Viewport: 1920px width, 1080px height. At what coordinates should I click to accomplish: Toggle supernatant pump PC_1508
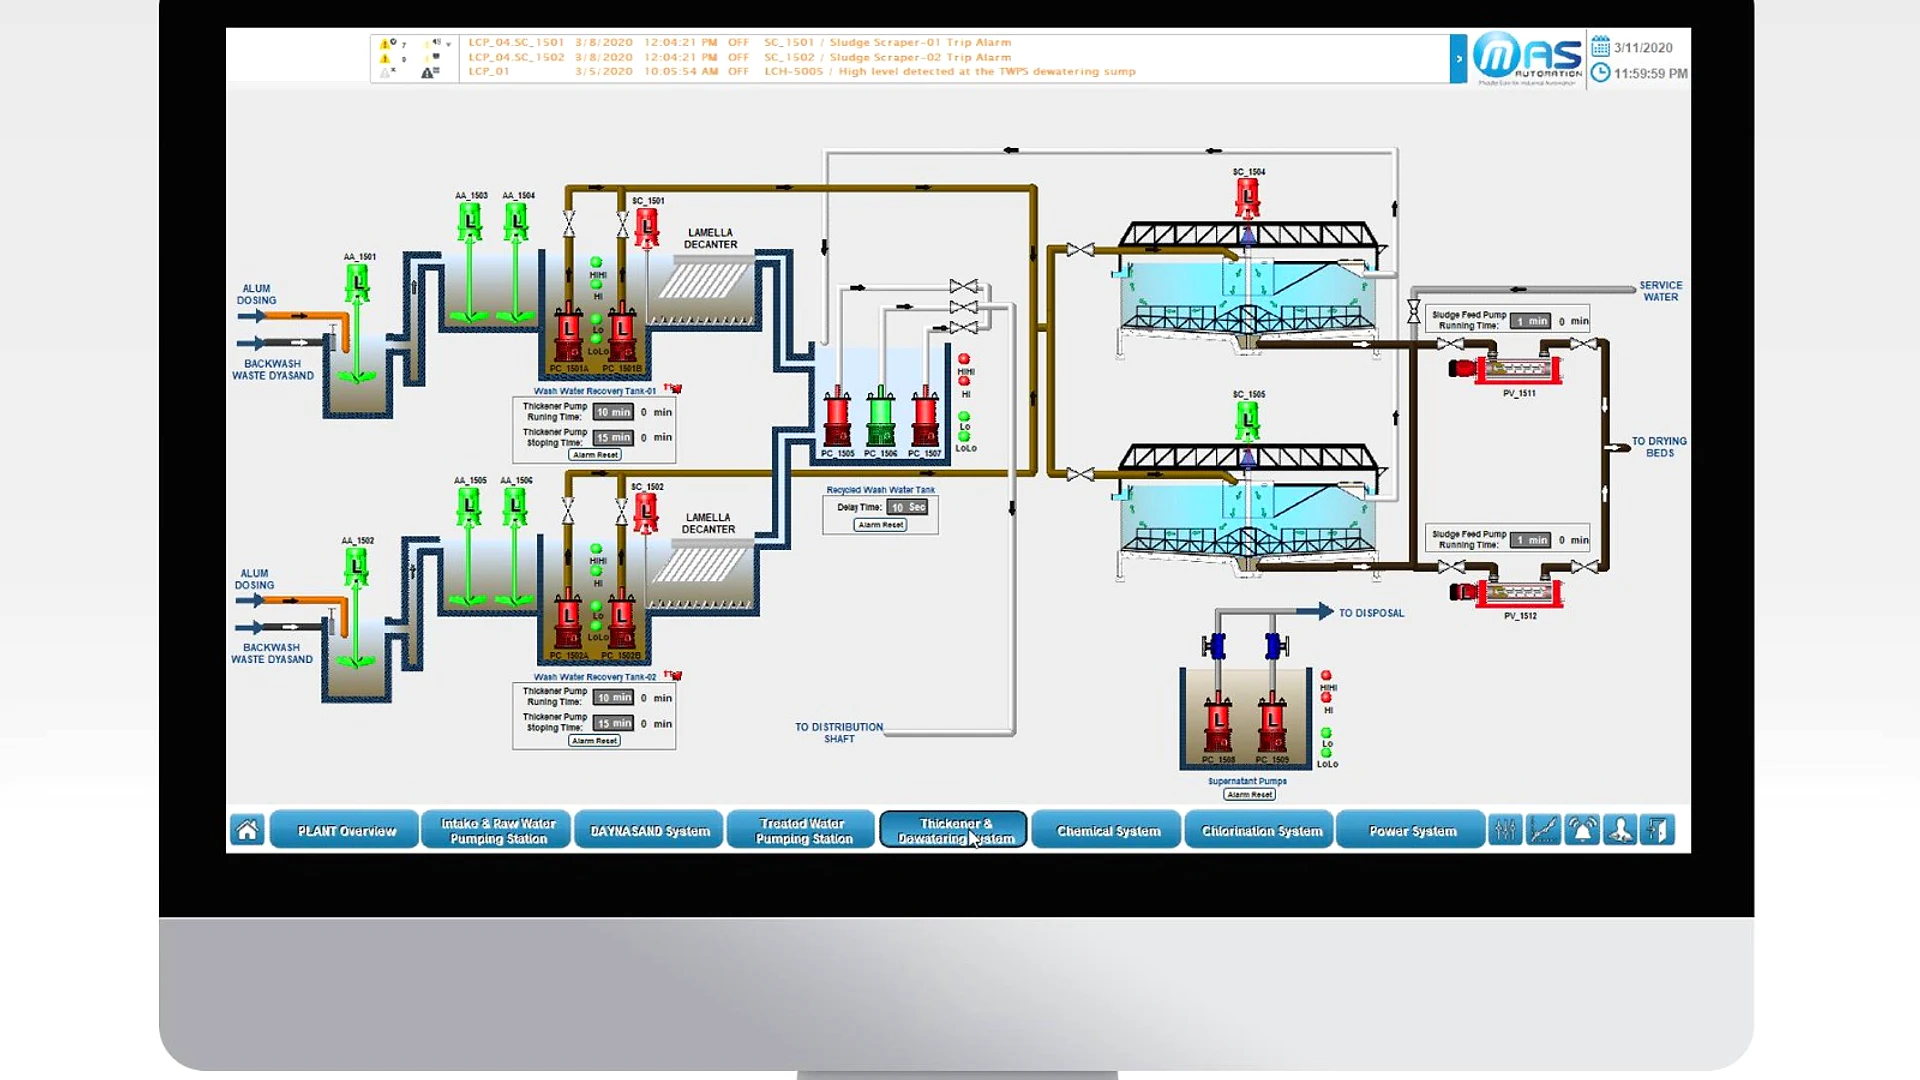pos(1217,723)
